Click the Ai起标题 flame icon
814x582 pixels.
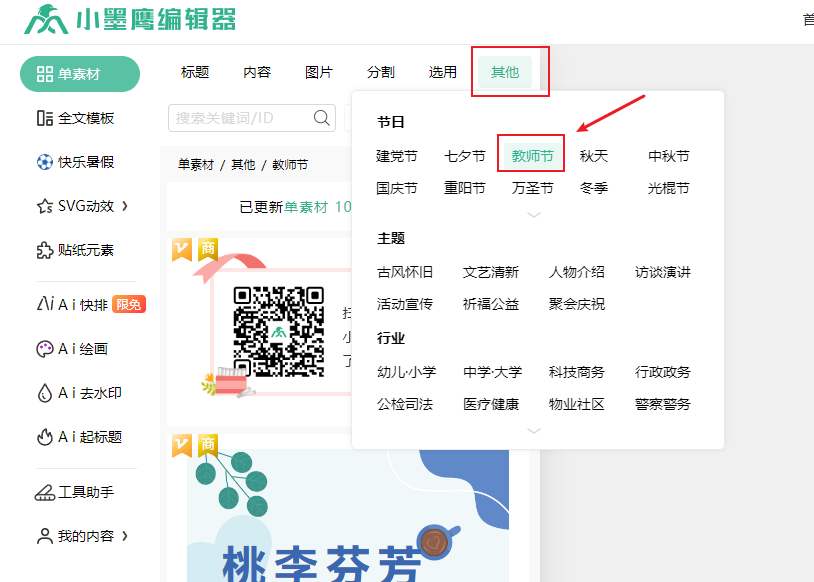pyautogui.click(x=45, y=437)
